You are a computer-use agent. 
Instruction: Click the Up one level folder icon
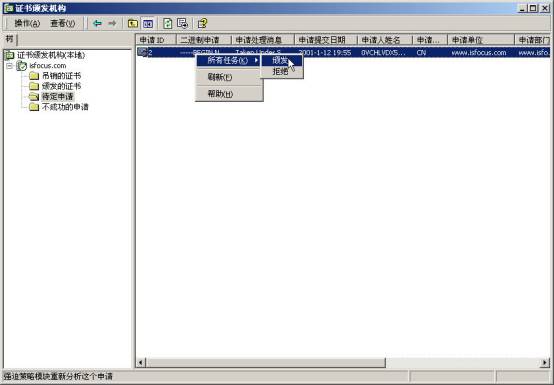[x=133, y=24]
